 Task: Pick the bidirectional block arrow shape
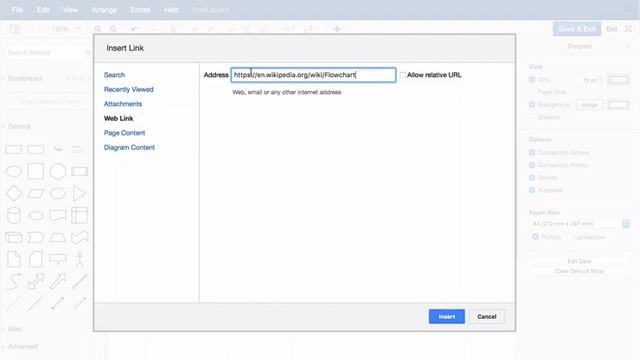[x=36, y=281]
